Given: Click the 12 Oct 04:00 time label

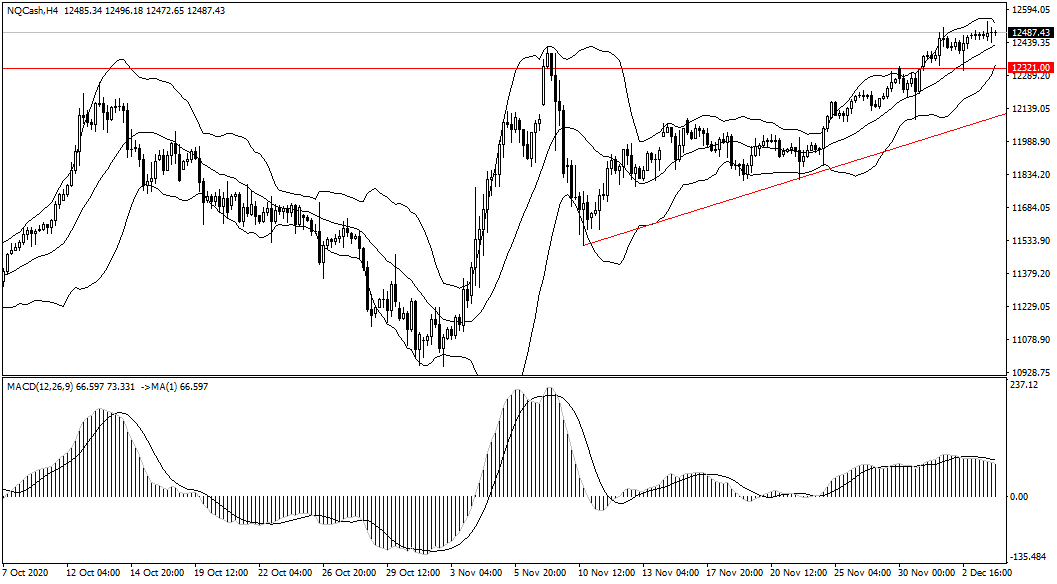Looking at the screenshot, I should 92,574.
